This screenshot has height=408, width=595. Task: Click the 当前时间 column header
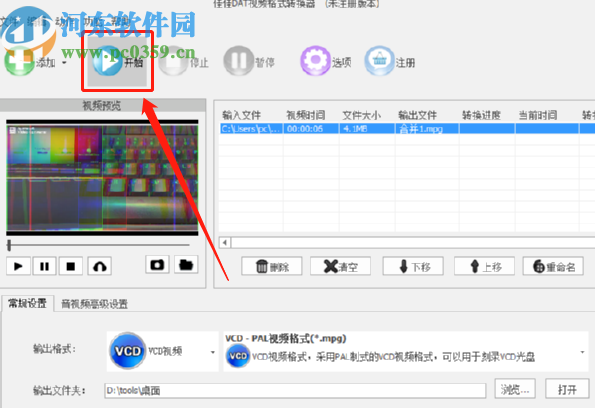[538, 115]
